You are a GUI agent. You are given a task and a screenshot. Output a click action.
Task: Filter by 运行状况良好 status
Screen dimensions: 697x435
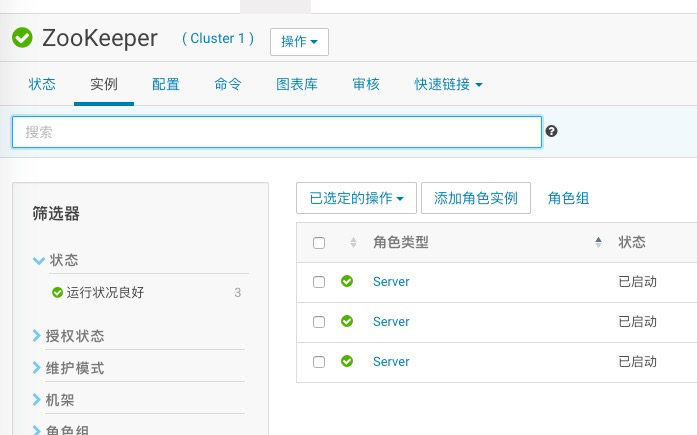pos(105,292)
